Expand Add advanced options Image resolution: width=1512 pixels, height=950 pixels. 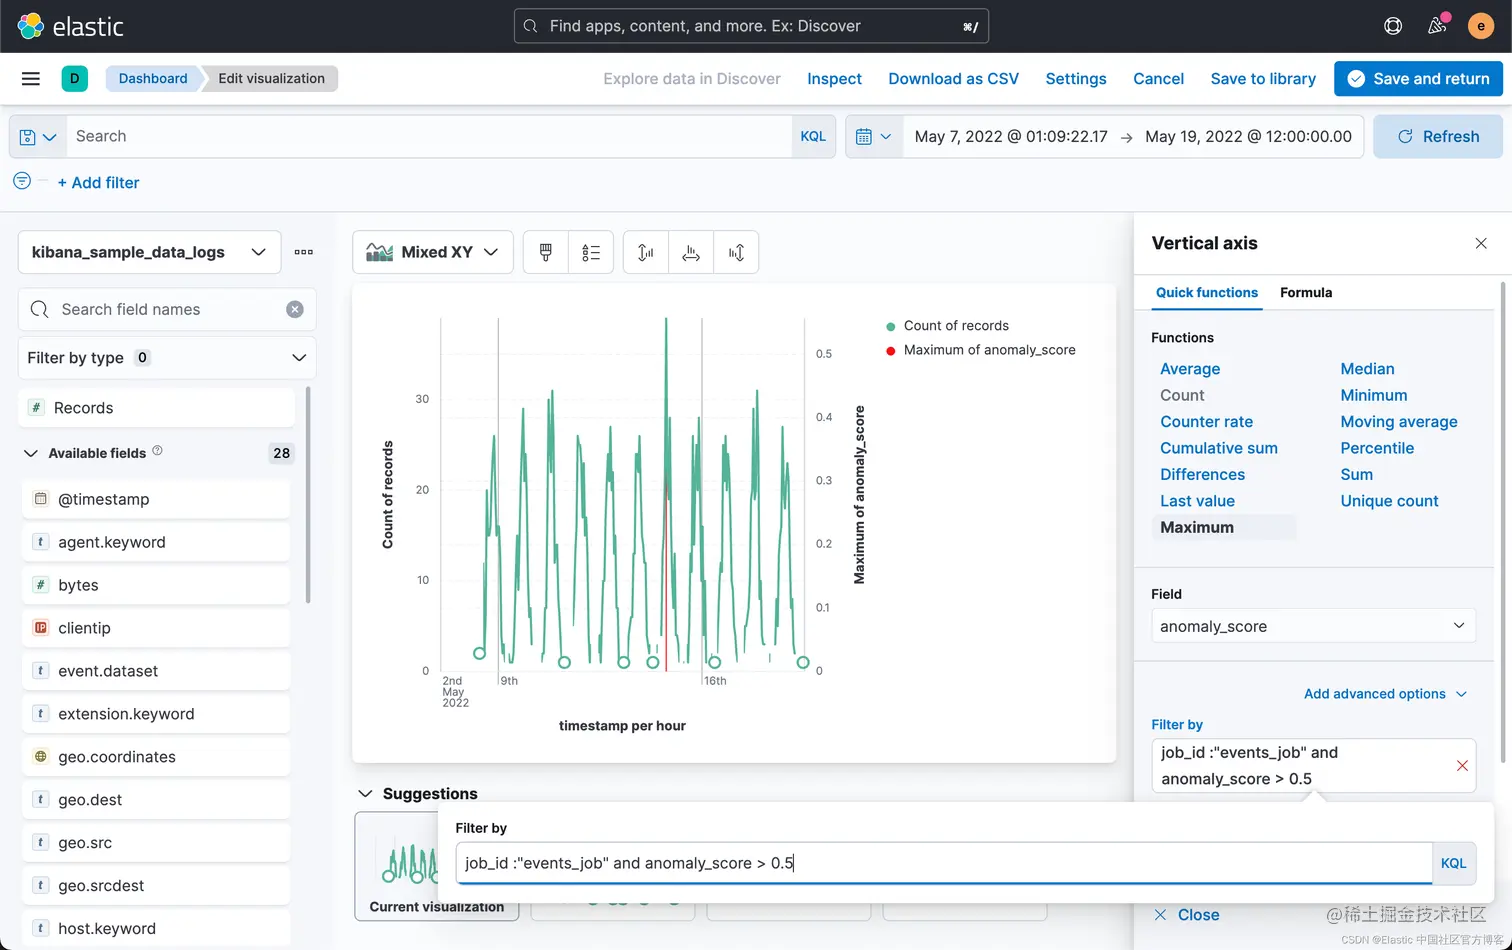click(x=1385, y=693)
